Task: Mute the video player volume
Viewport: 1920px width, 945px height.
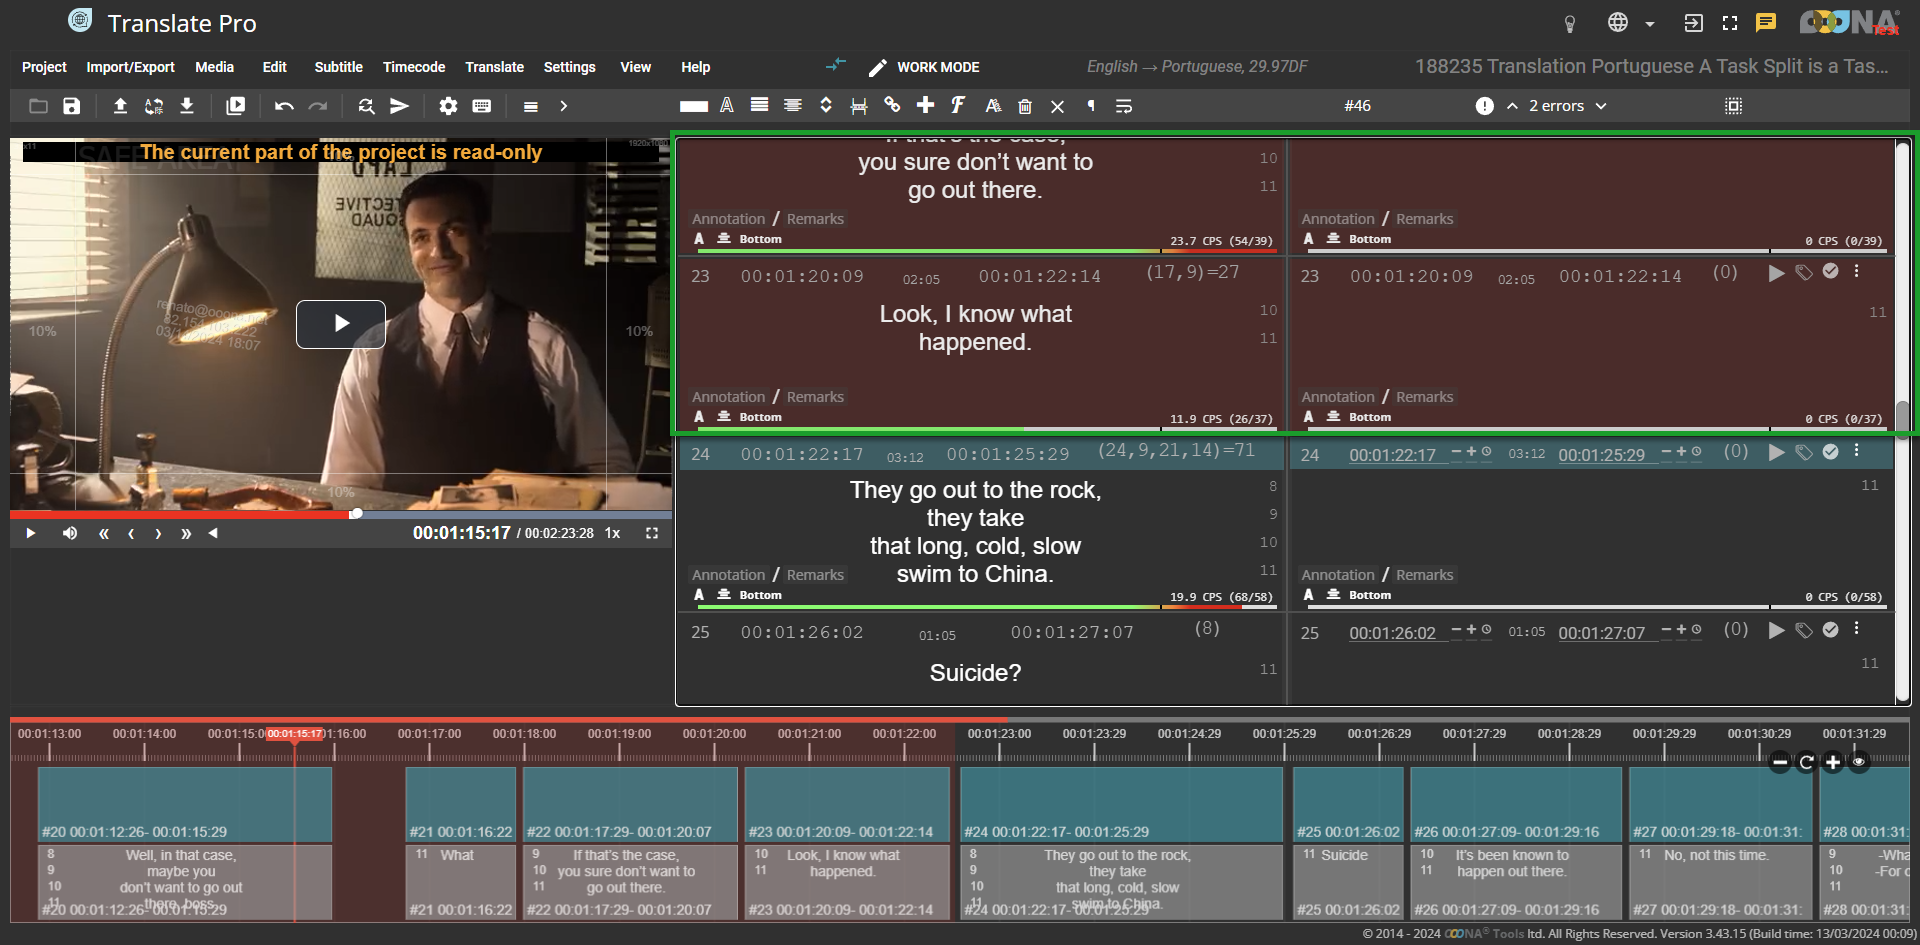Action: 70,533
